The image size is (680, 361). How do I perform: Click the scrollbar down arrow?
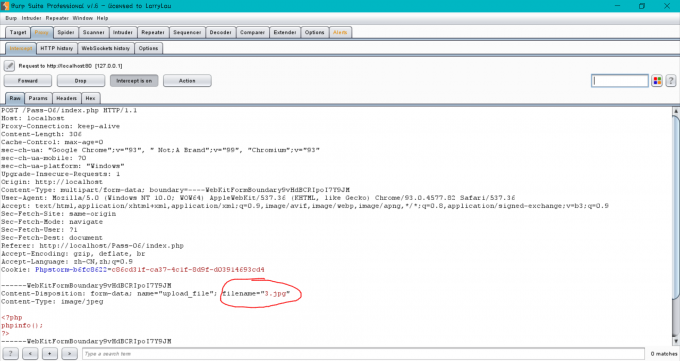676,341
